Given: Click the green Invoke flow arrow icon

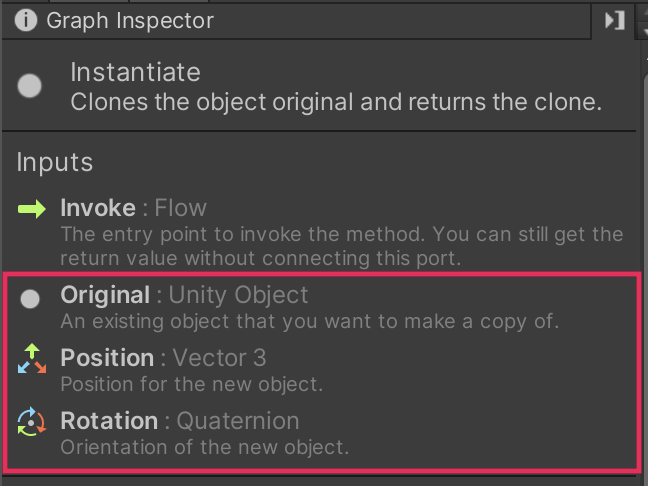Looking at the screenshot, I should [x=32, y=209].
